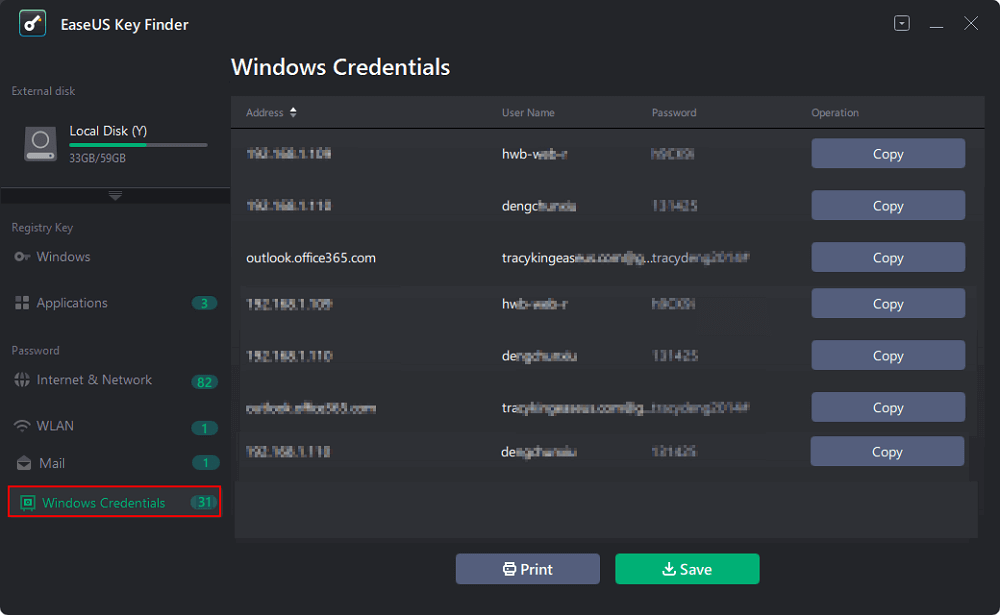Click the Address column header
Viewport: 1000px width, 615px height.
[265, 112]
